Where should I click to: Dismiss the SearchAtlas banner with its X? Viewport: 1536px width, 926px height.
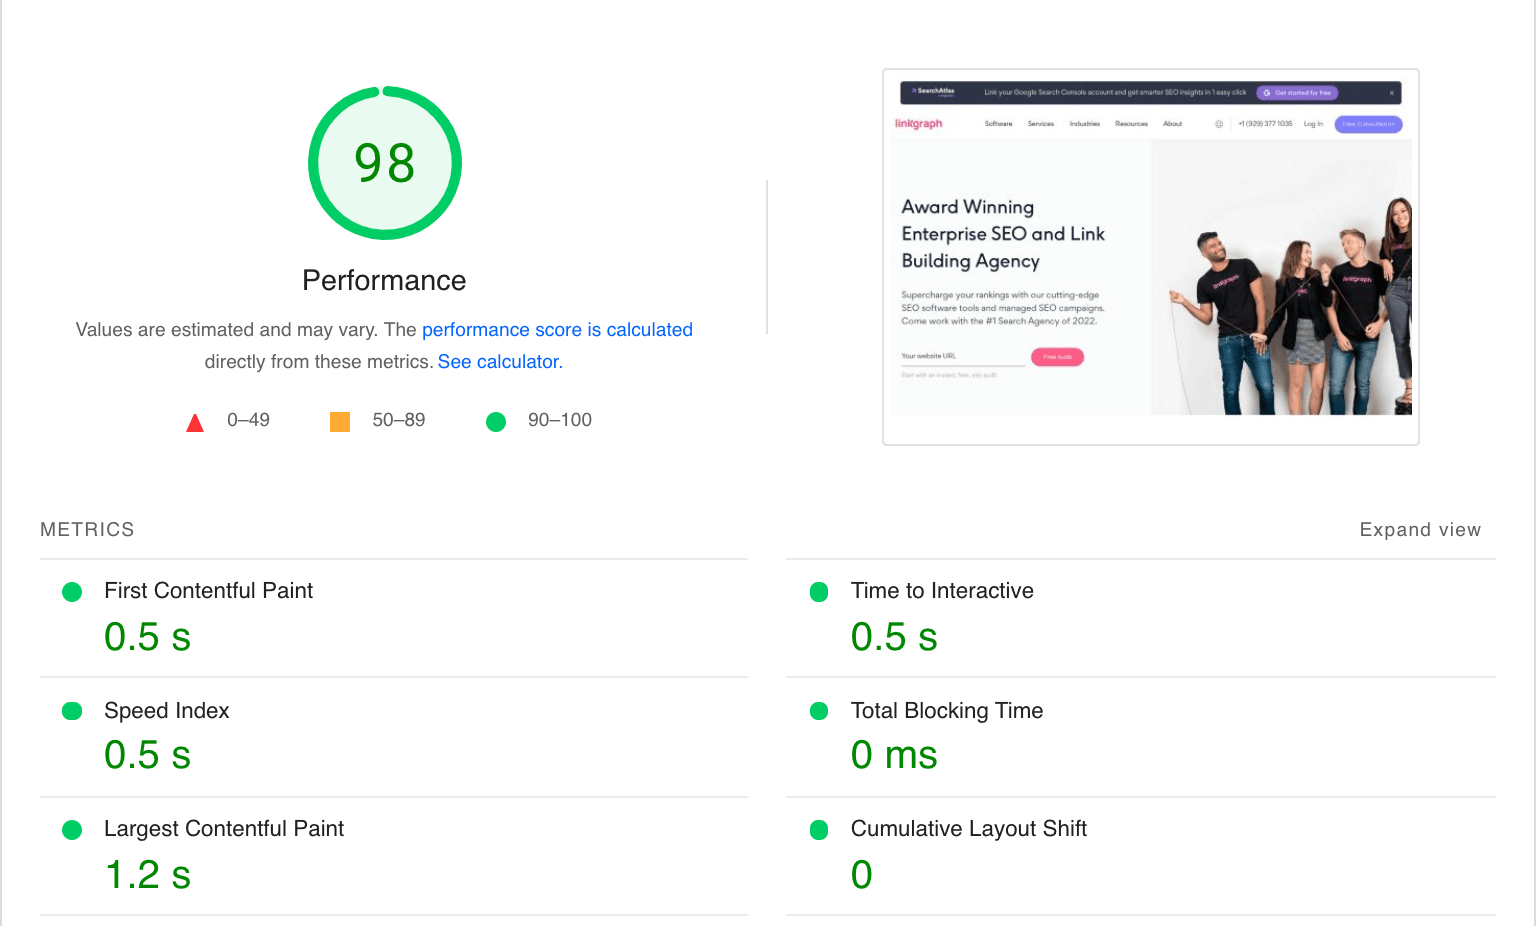[1392, 92]
